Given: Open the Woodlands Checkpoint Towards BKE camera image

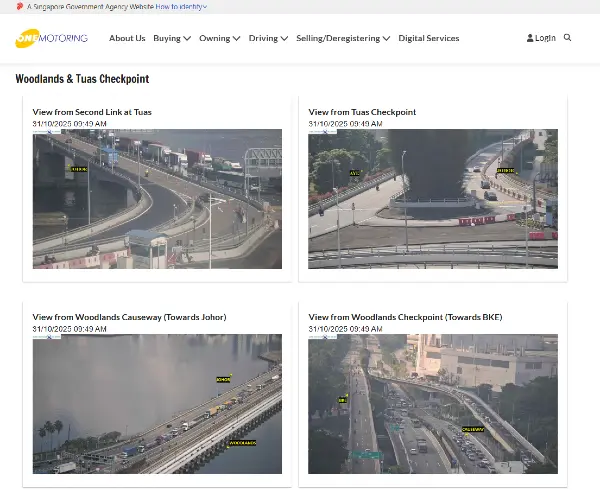Looking at the screenshot, I should [433, 404].
